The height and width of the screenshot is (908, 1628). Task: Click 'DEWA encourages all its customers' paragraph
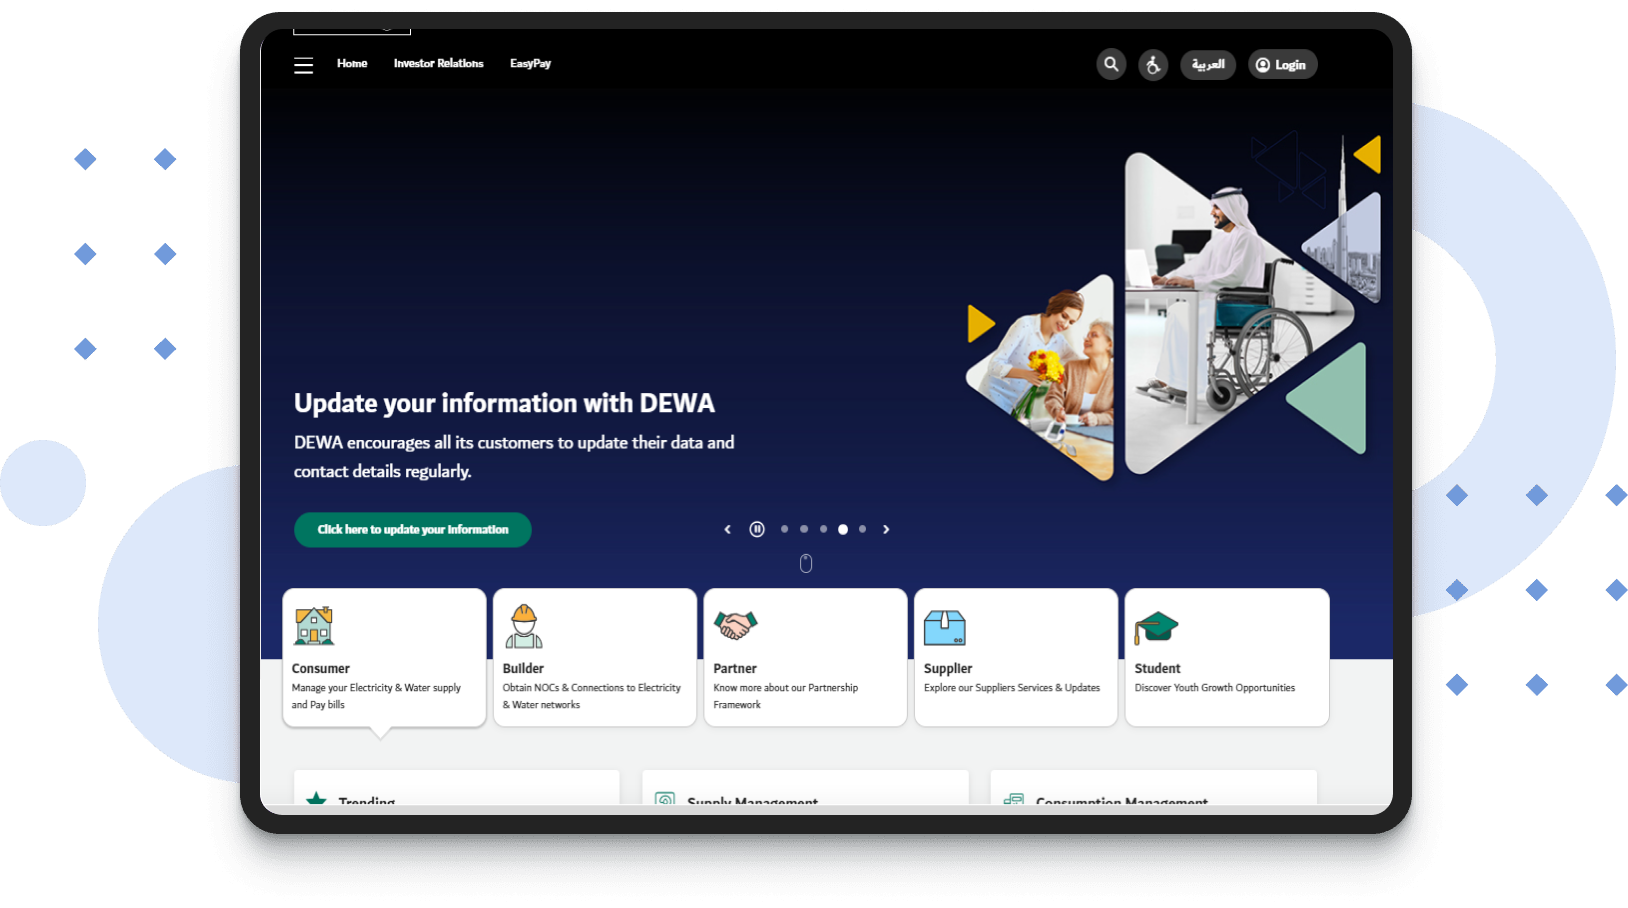pos(514,456)
